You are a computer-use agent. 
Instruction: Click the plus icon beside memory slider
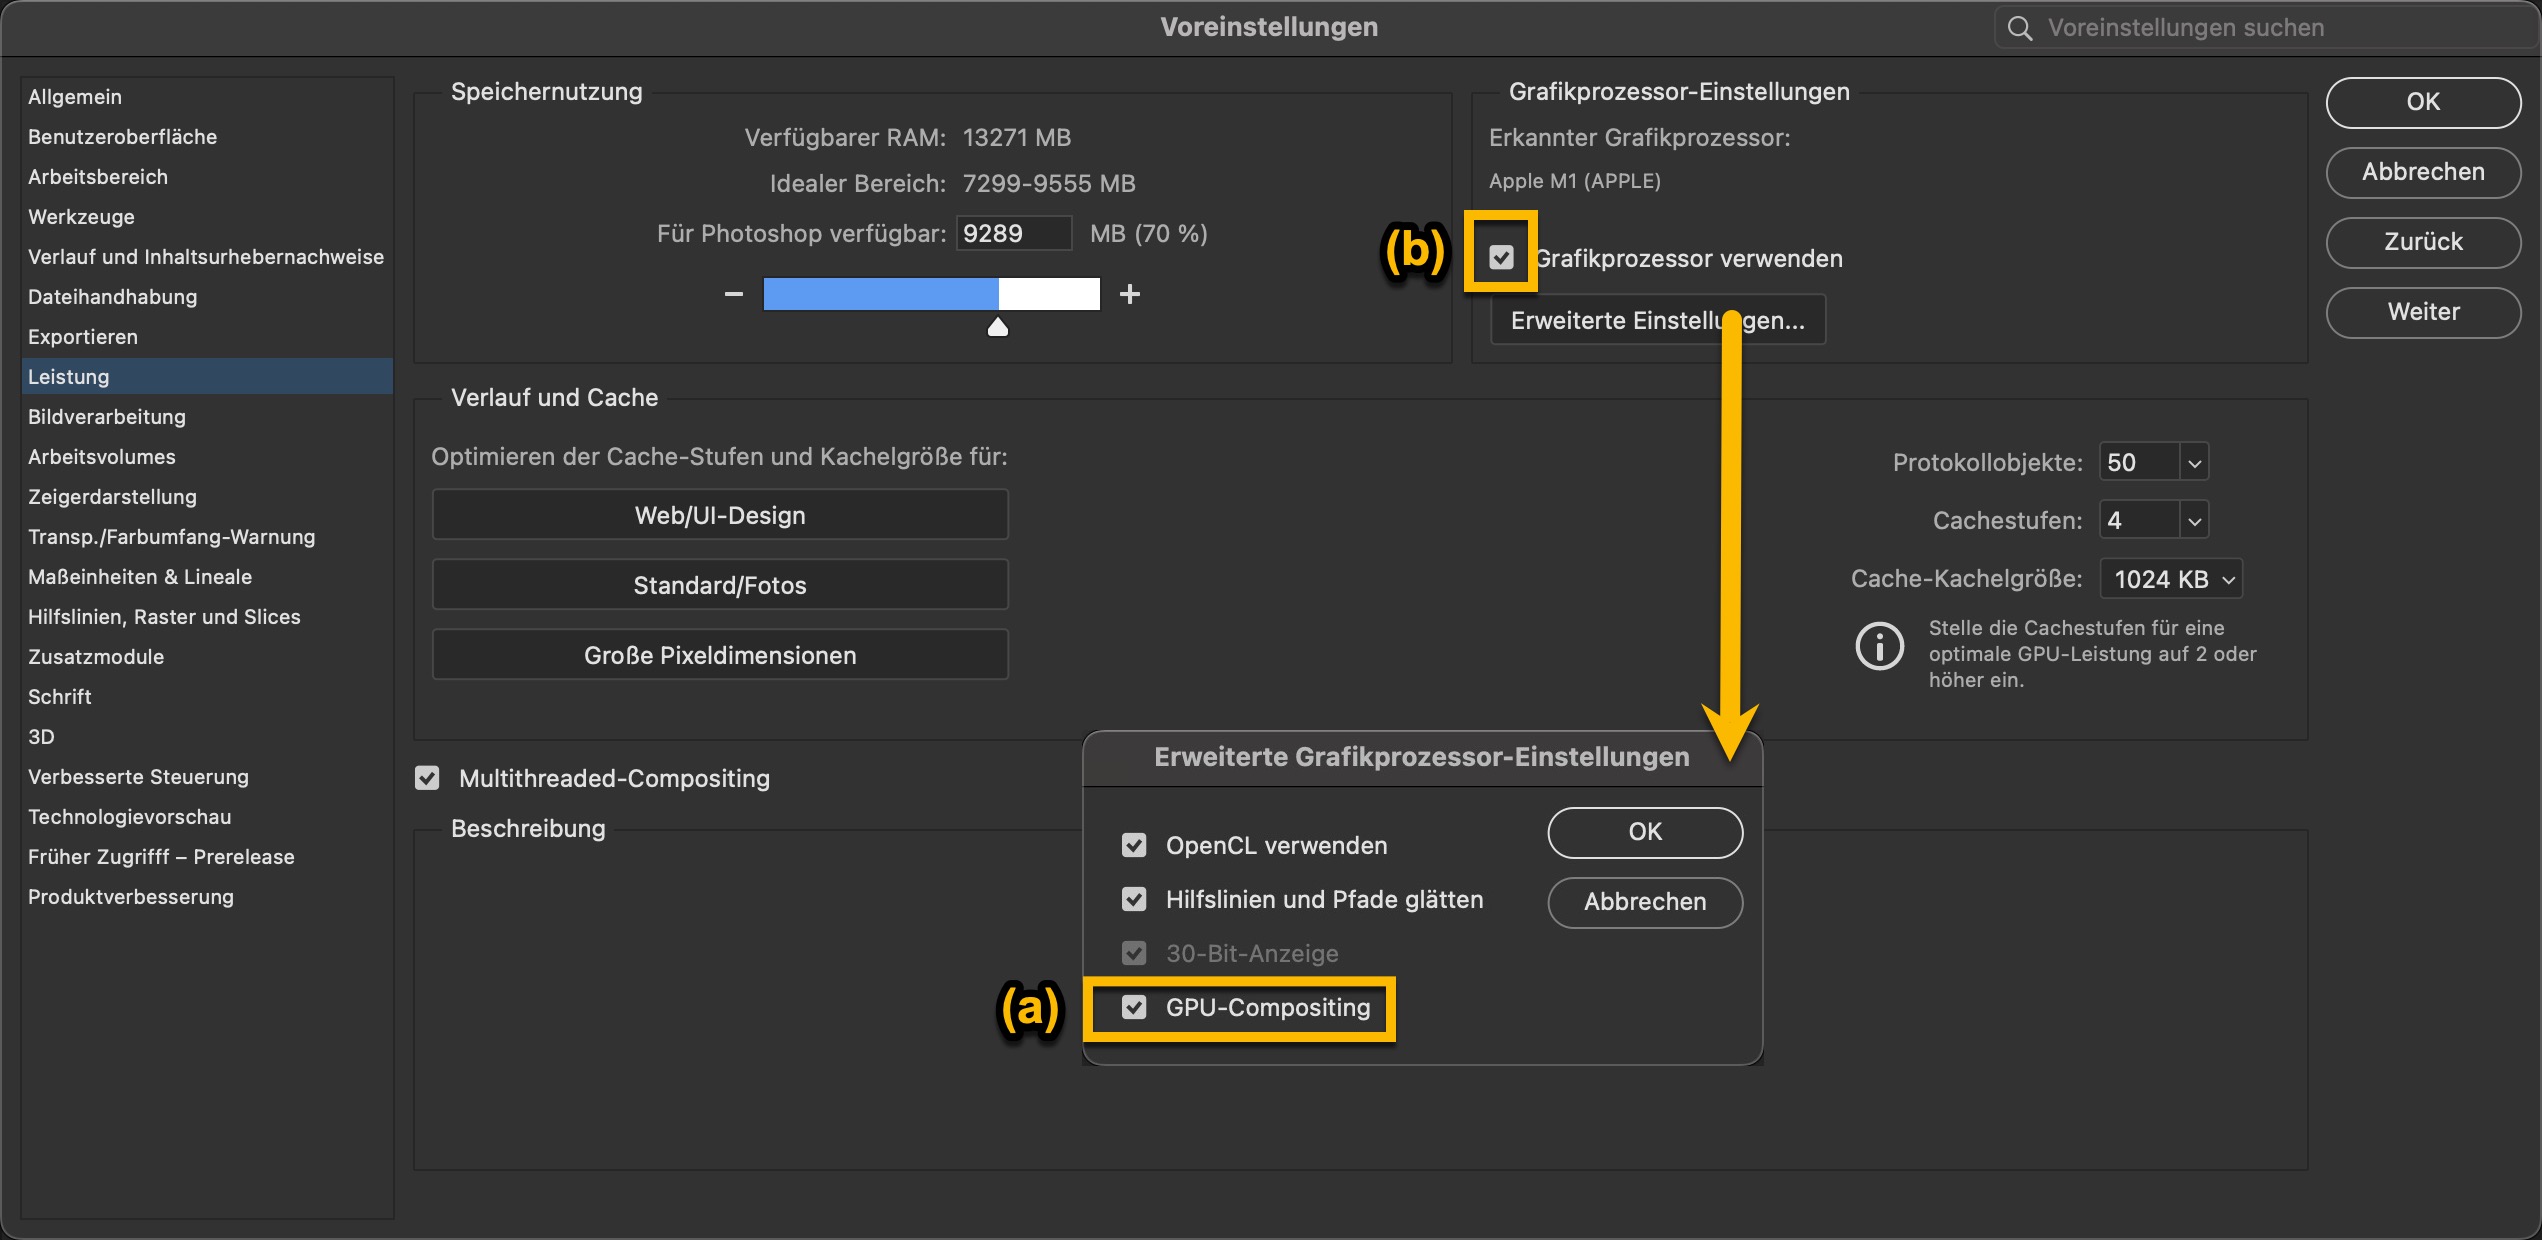pyautogui.click(x=1130, y=294)
